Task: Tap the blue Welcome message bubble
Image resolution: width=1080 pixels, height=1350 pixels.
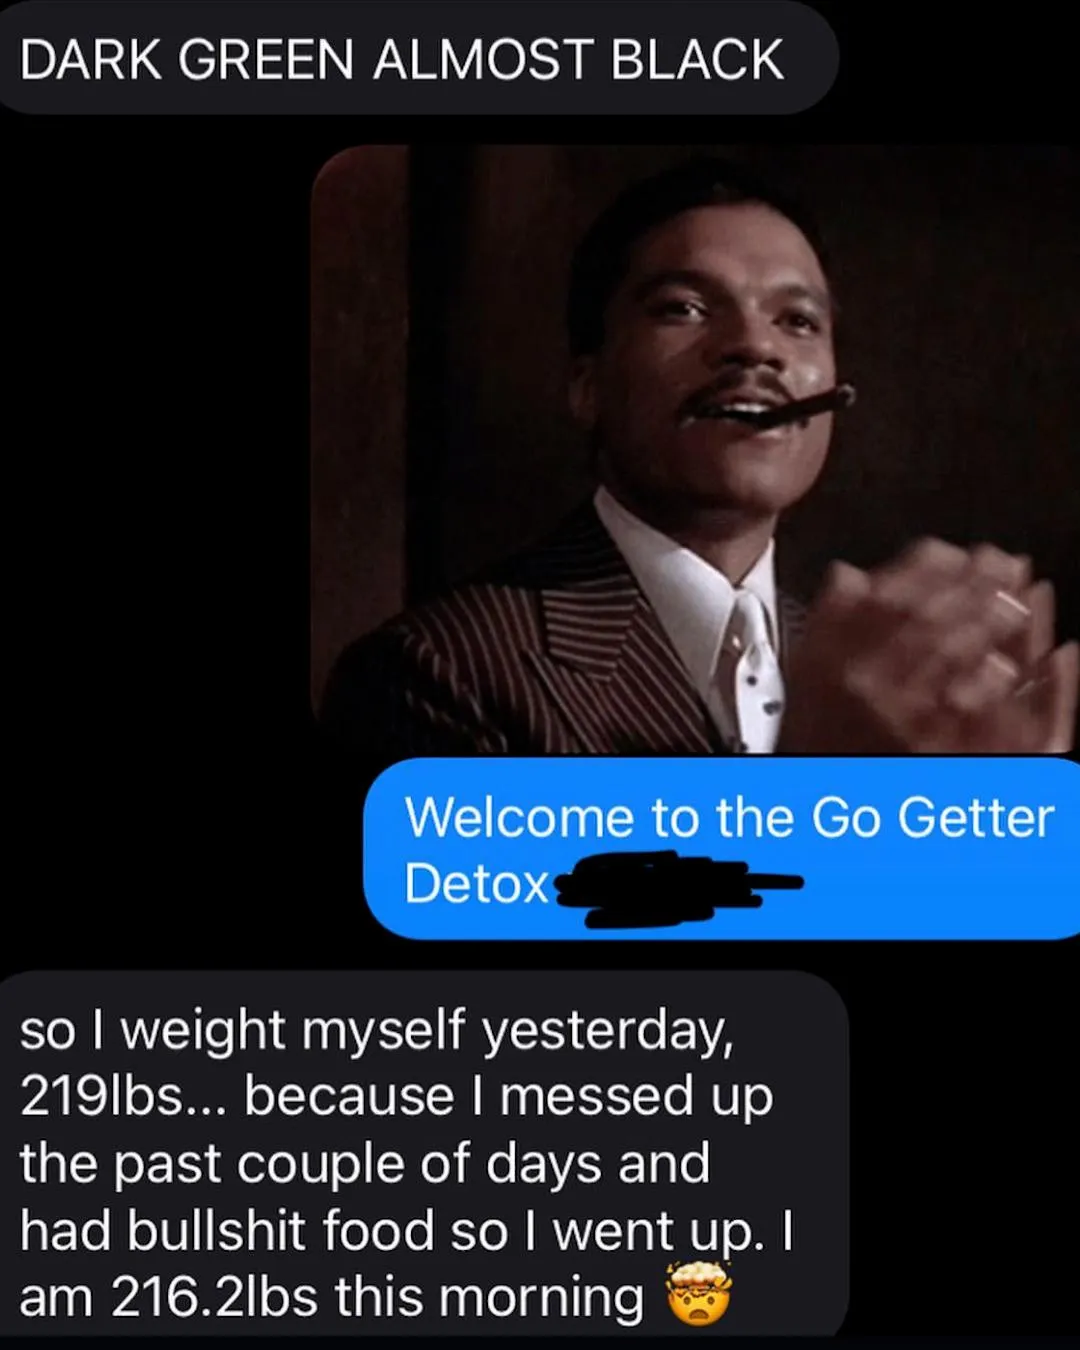Action: 722,849
